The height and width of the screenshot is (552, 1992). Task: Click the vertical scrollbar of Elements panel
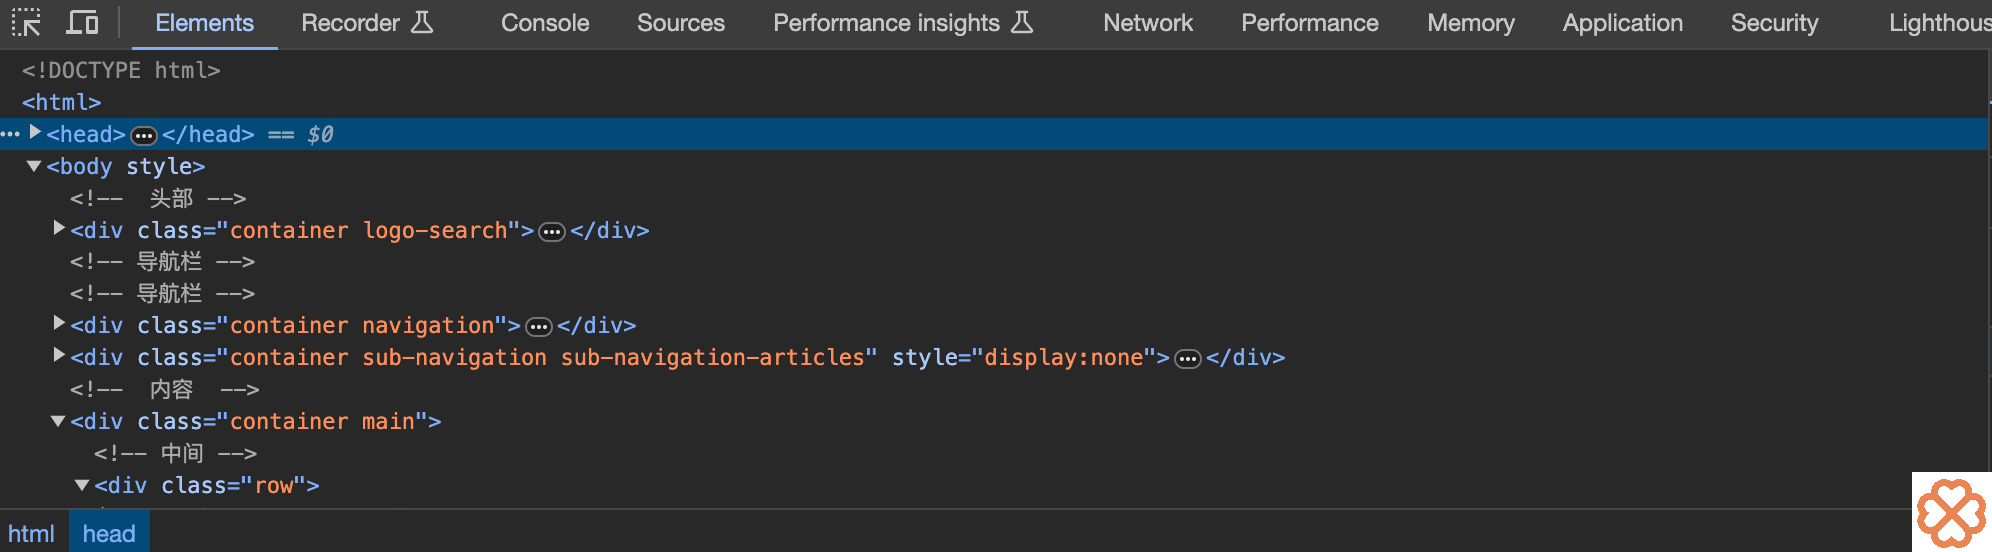[x=1990, y=280]
